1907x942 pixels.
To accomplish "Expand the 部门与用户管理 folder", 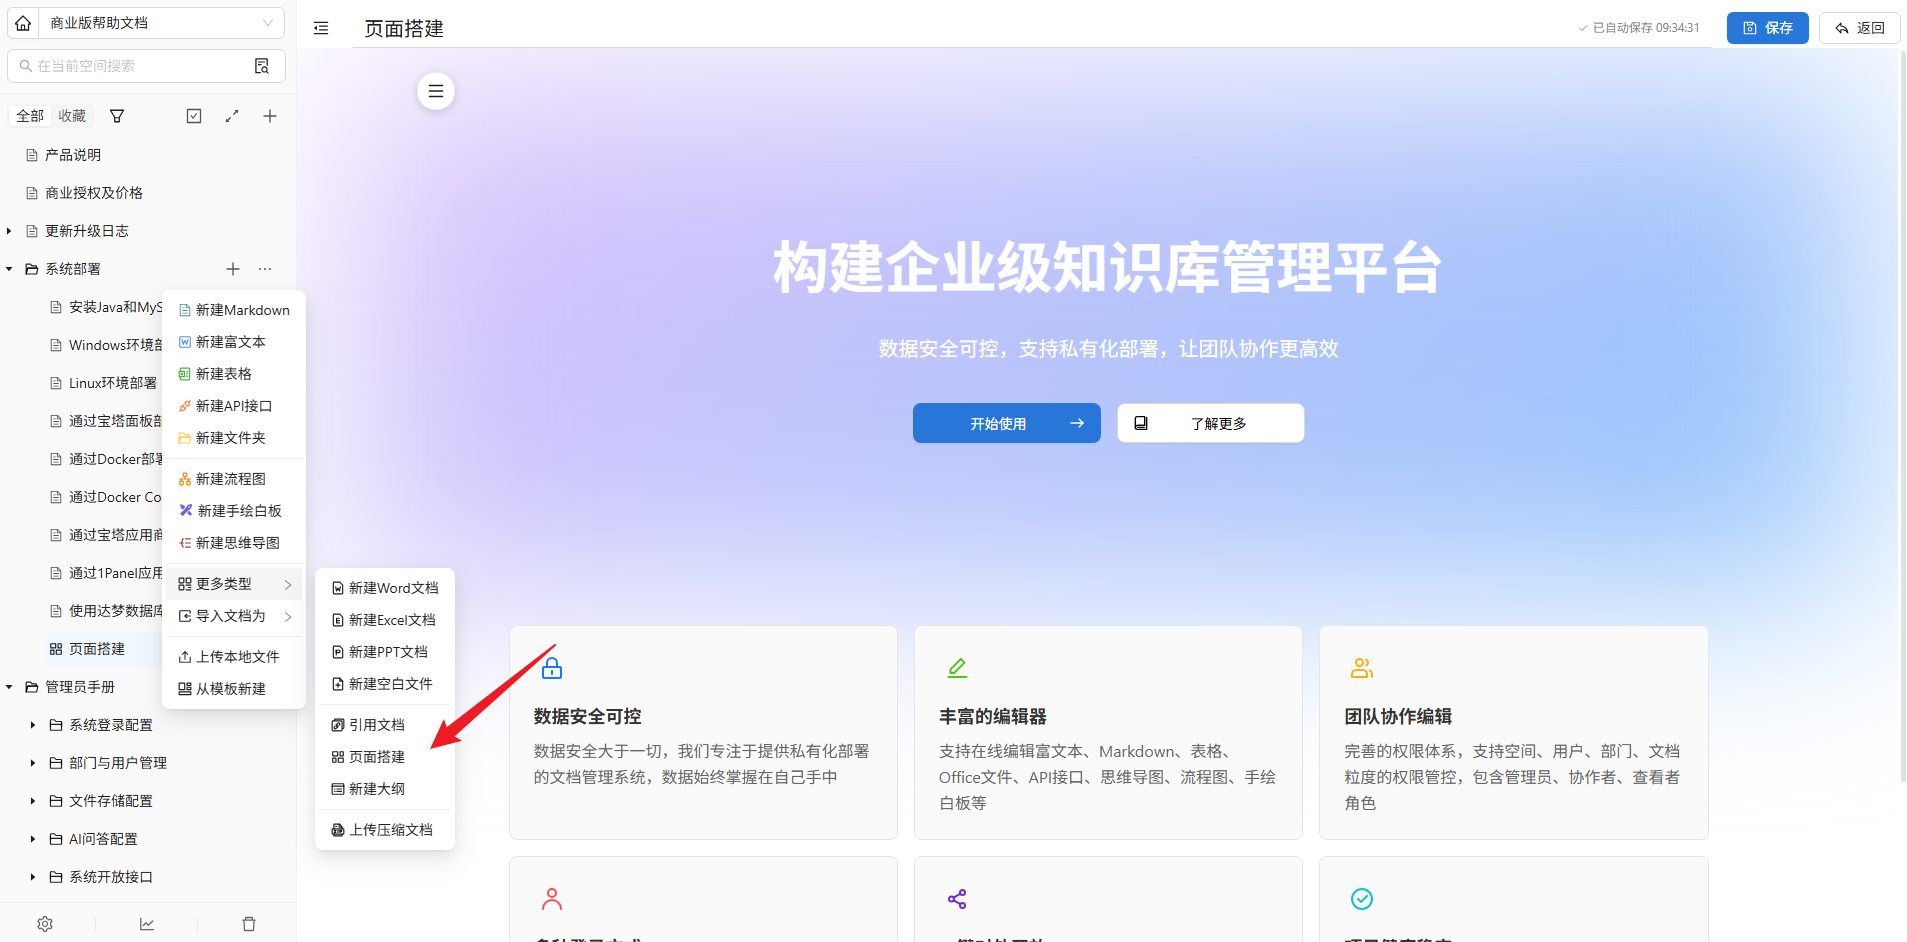I will pyautogui.click(x=33, y=763).
